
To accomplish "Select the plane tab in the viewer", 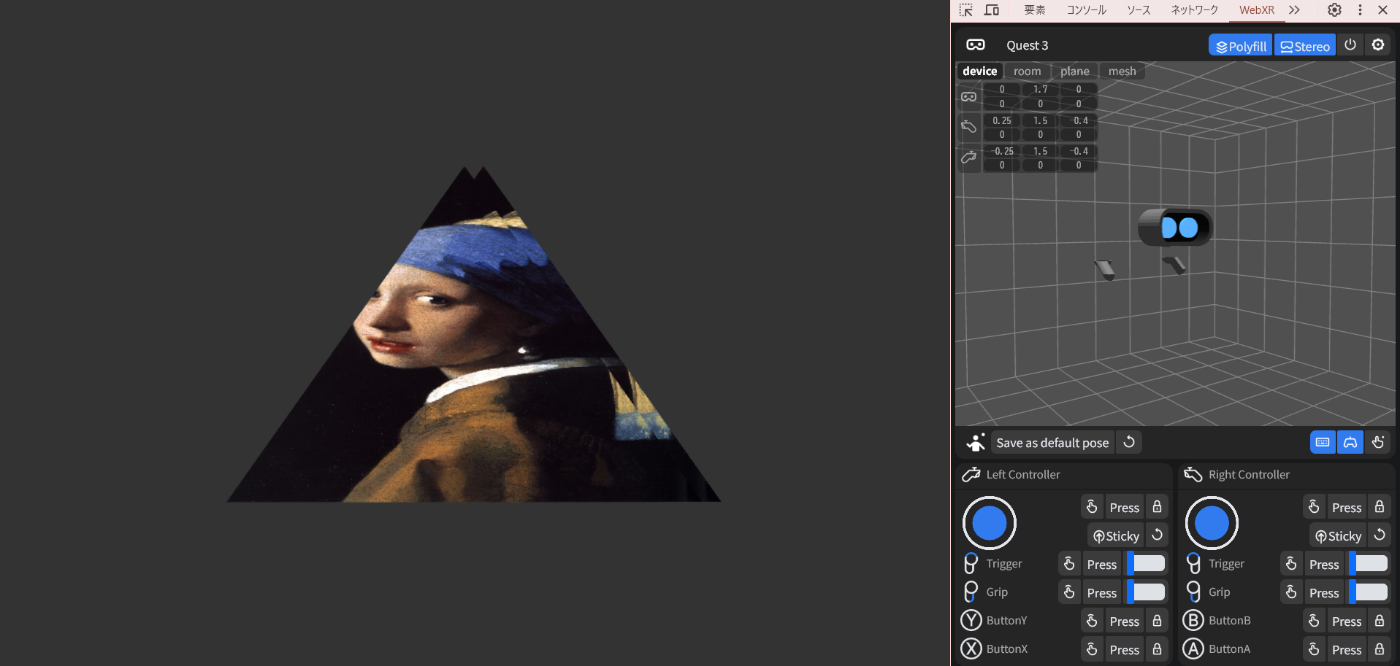I will 1075,71.
